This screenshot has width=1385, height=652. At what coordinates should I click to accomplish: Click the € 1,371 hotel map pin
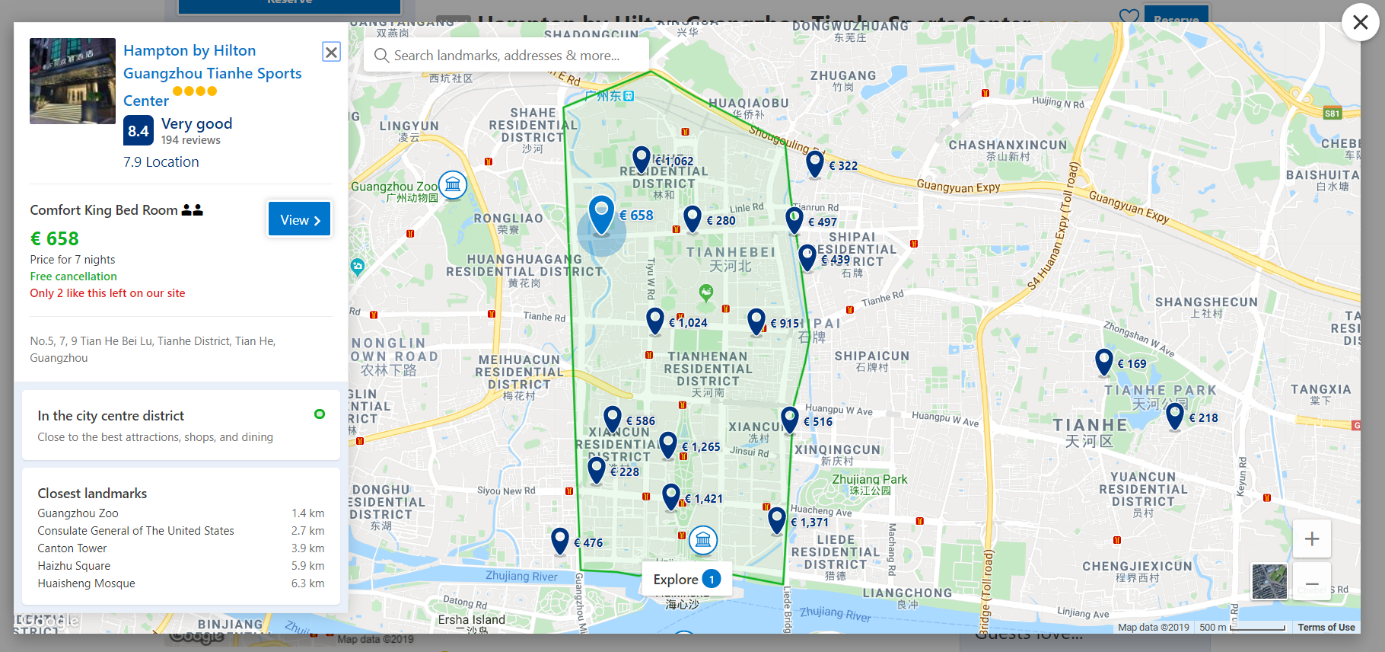coord(777,520)
